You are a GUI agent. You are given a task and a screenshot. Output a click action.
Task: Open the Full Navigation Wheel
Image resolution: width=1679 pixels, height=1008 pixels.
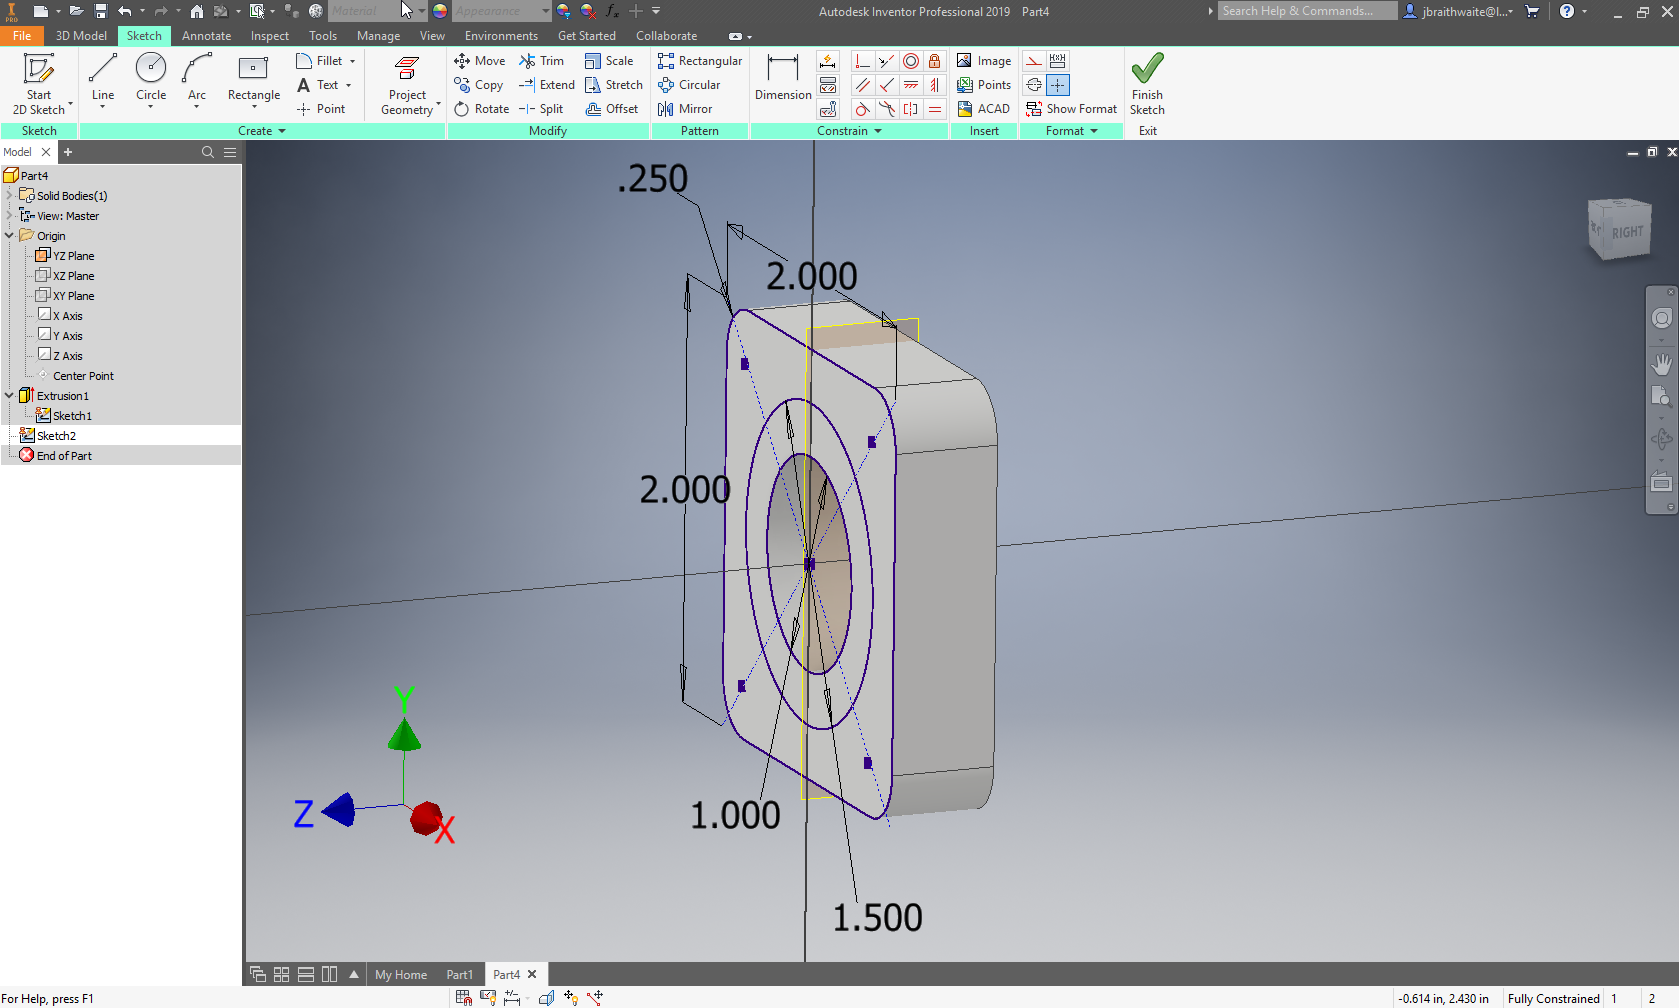coord(1662,318)
